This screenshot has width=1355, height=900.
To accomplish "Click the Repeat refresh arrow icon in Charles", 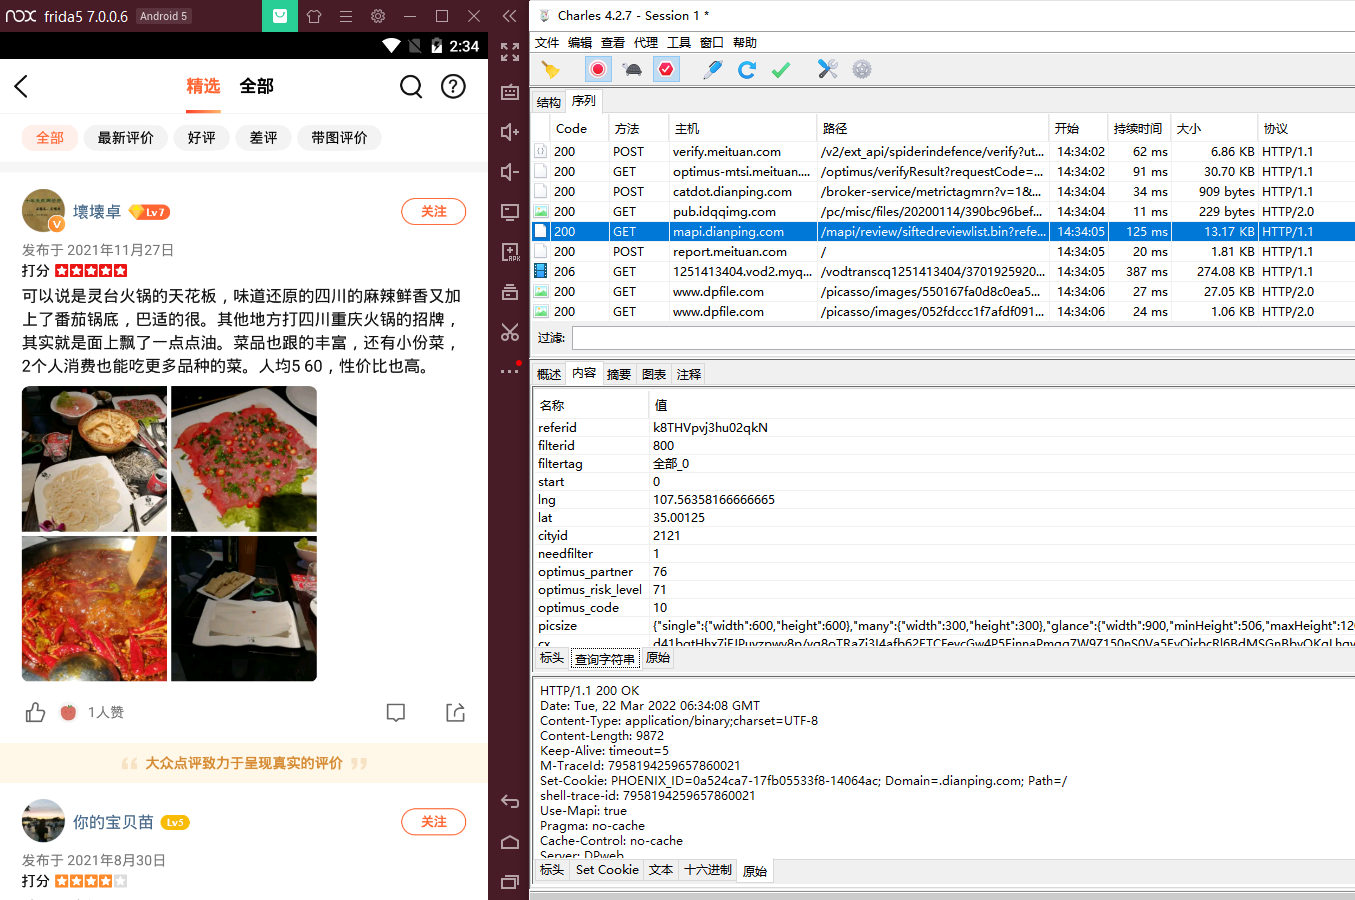I will click(x=746, y=69).
